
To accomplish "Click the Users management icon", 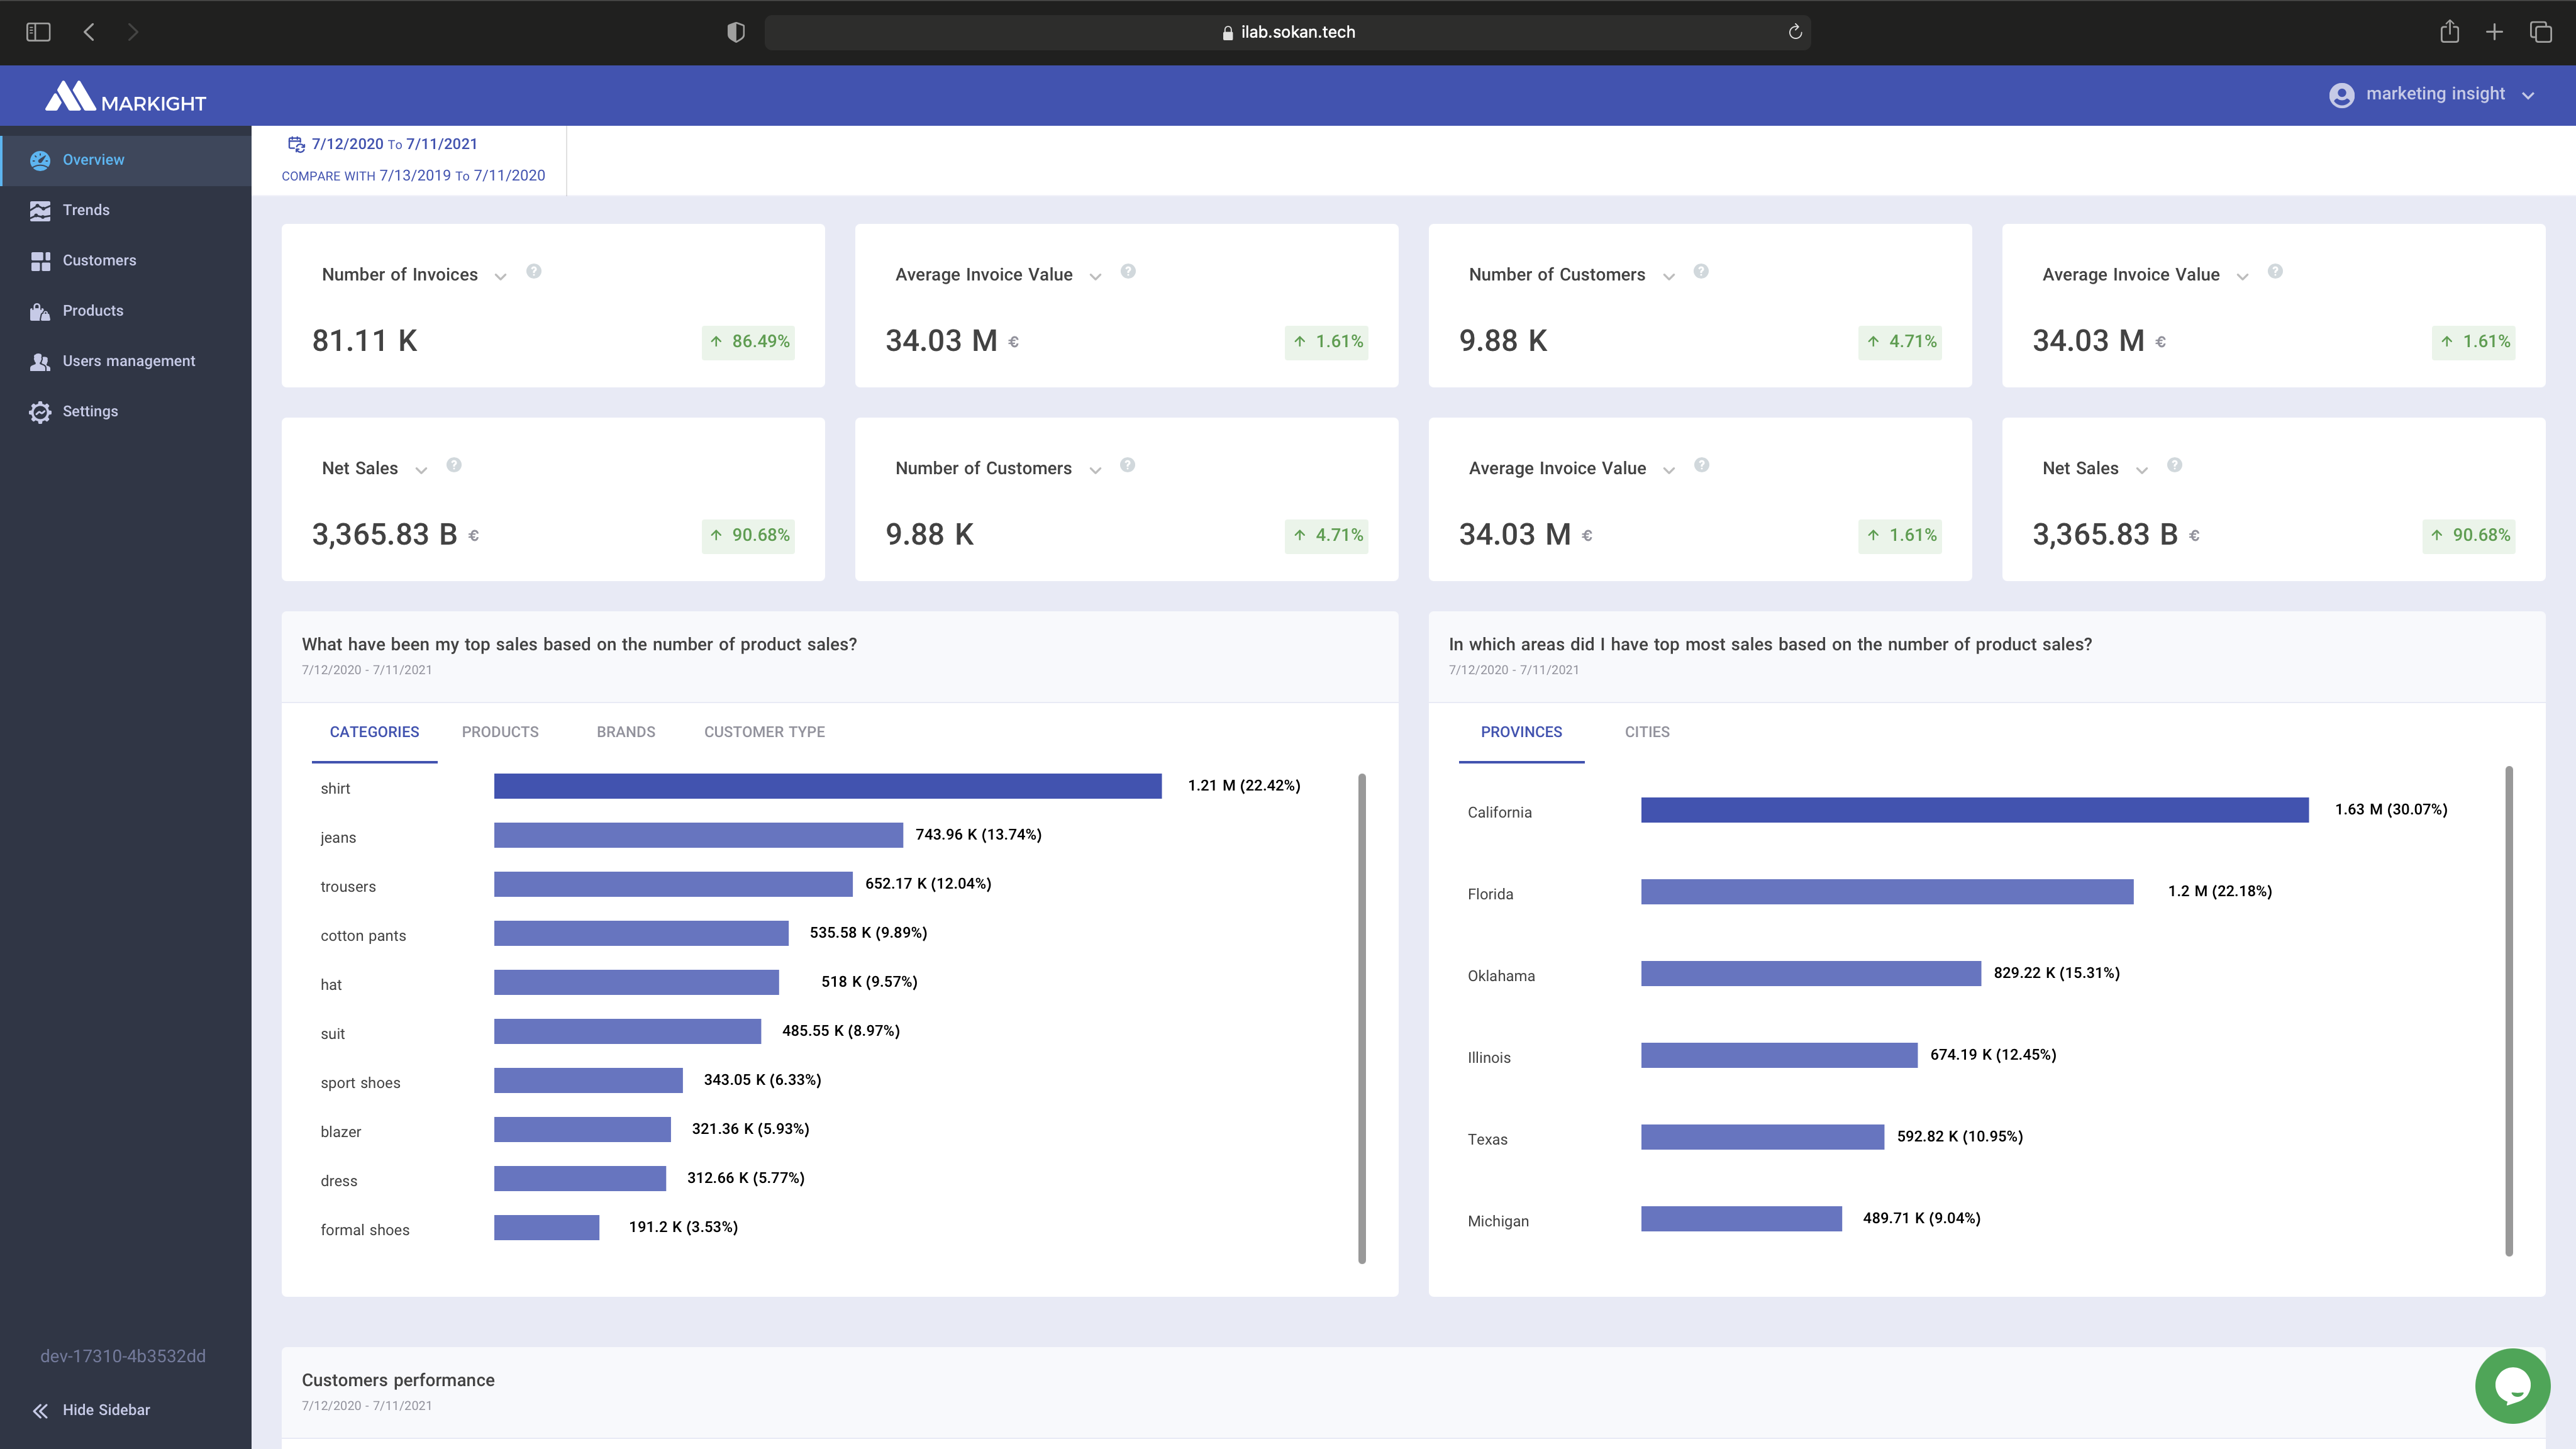I will [x=40, y=361].
